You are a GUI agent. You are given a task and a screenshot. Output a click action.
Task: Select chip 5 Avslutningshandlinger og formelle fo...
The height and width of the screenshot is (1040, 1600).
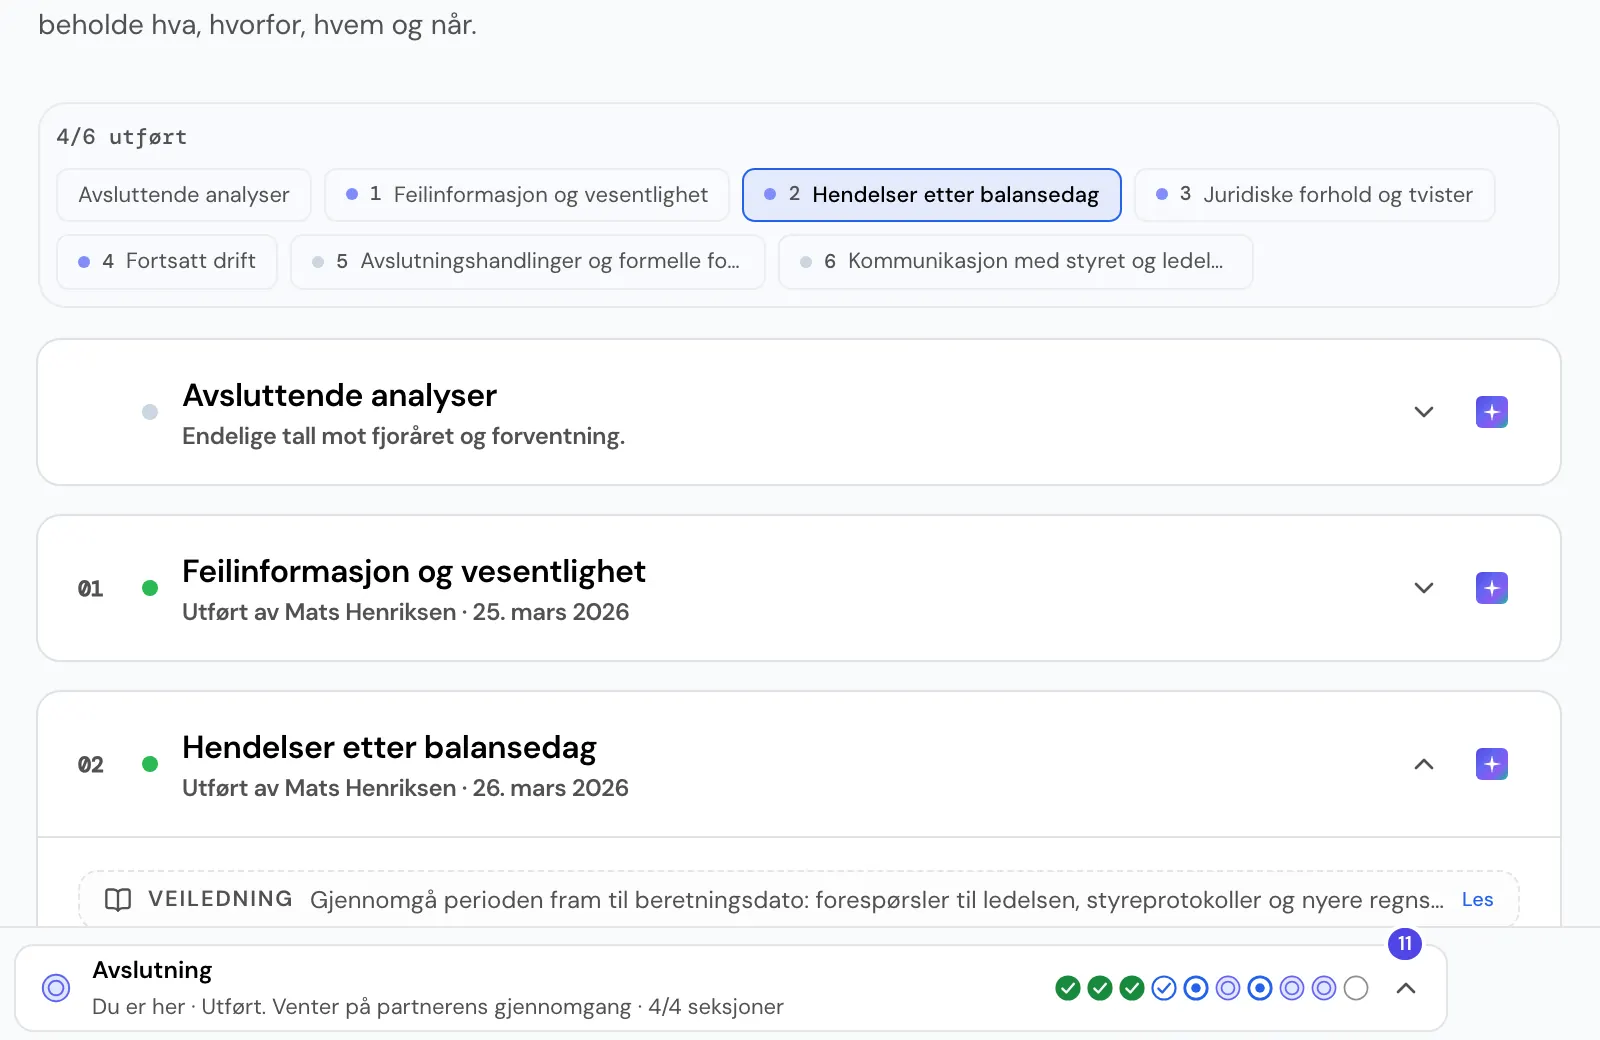[x=528, y=261]
